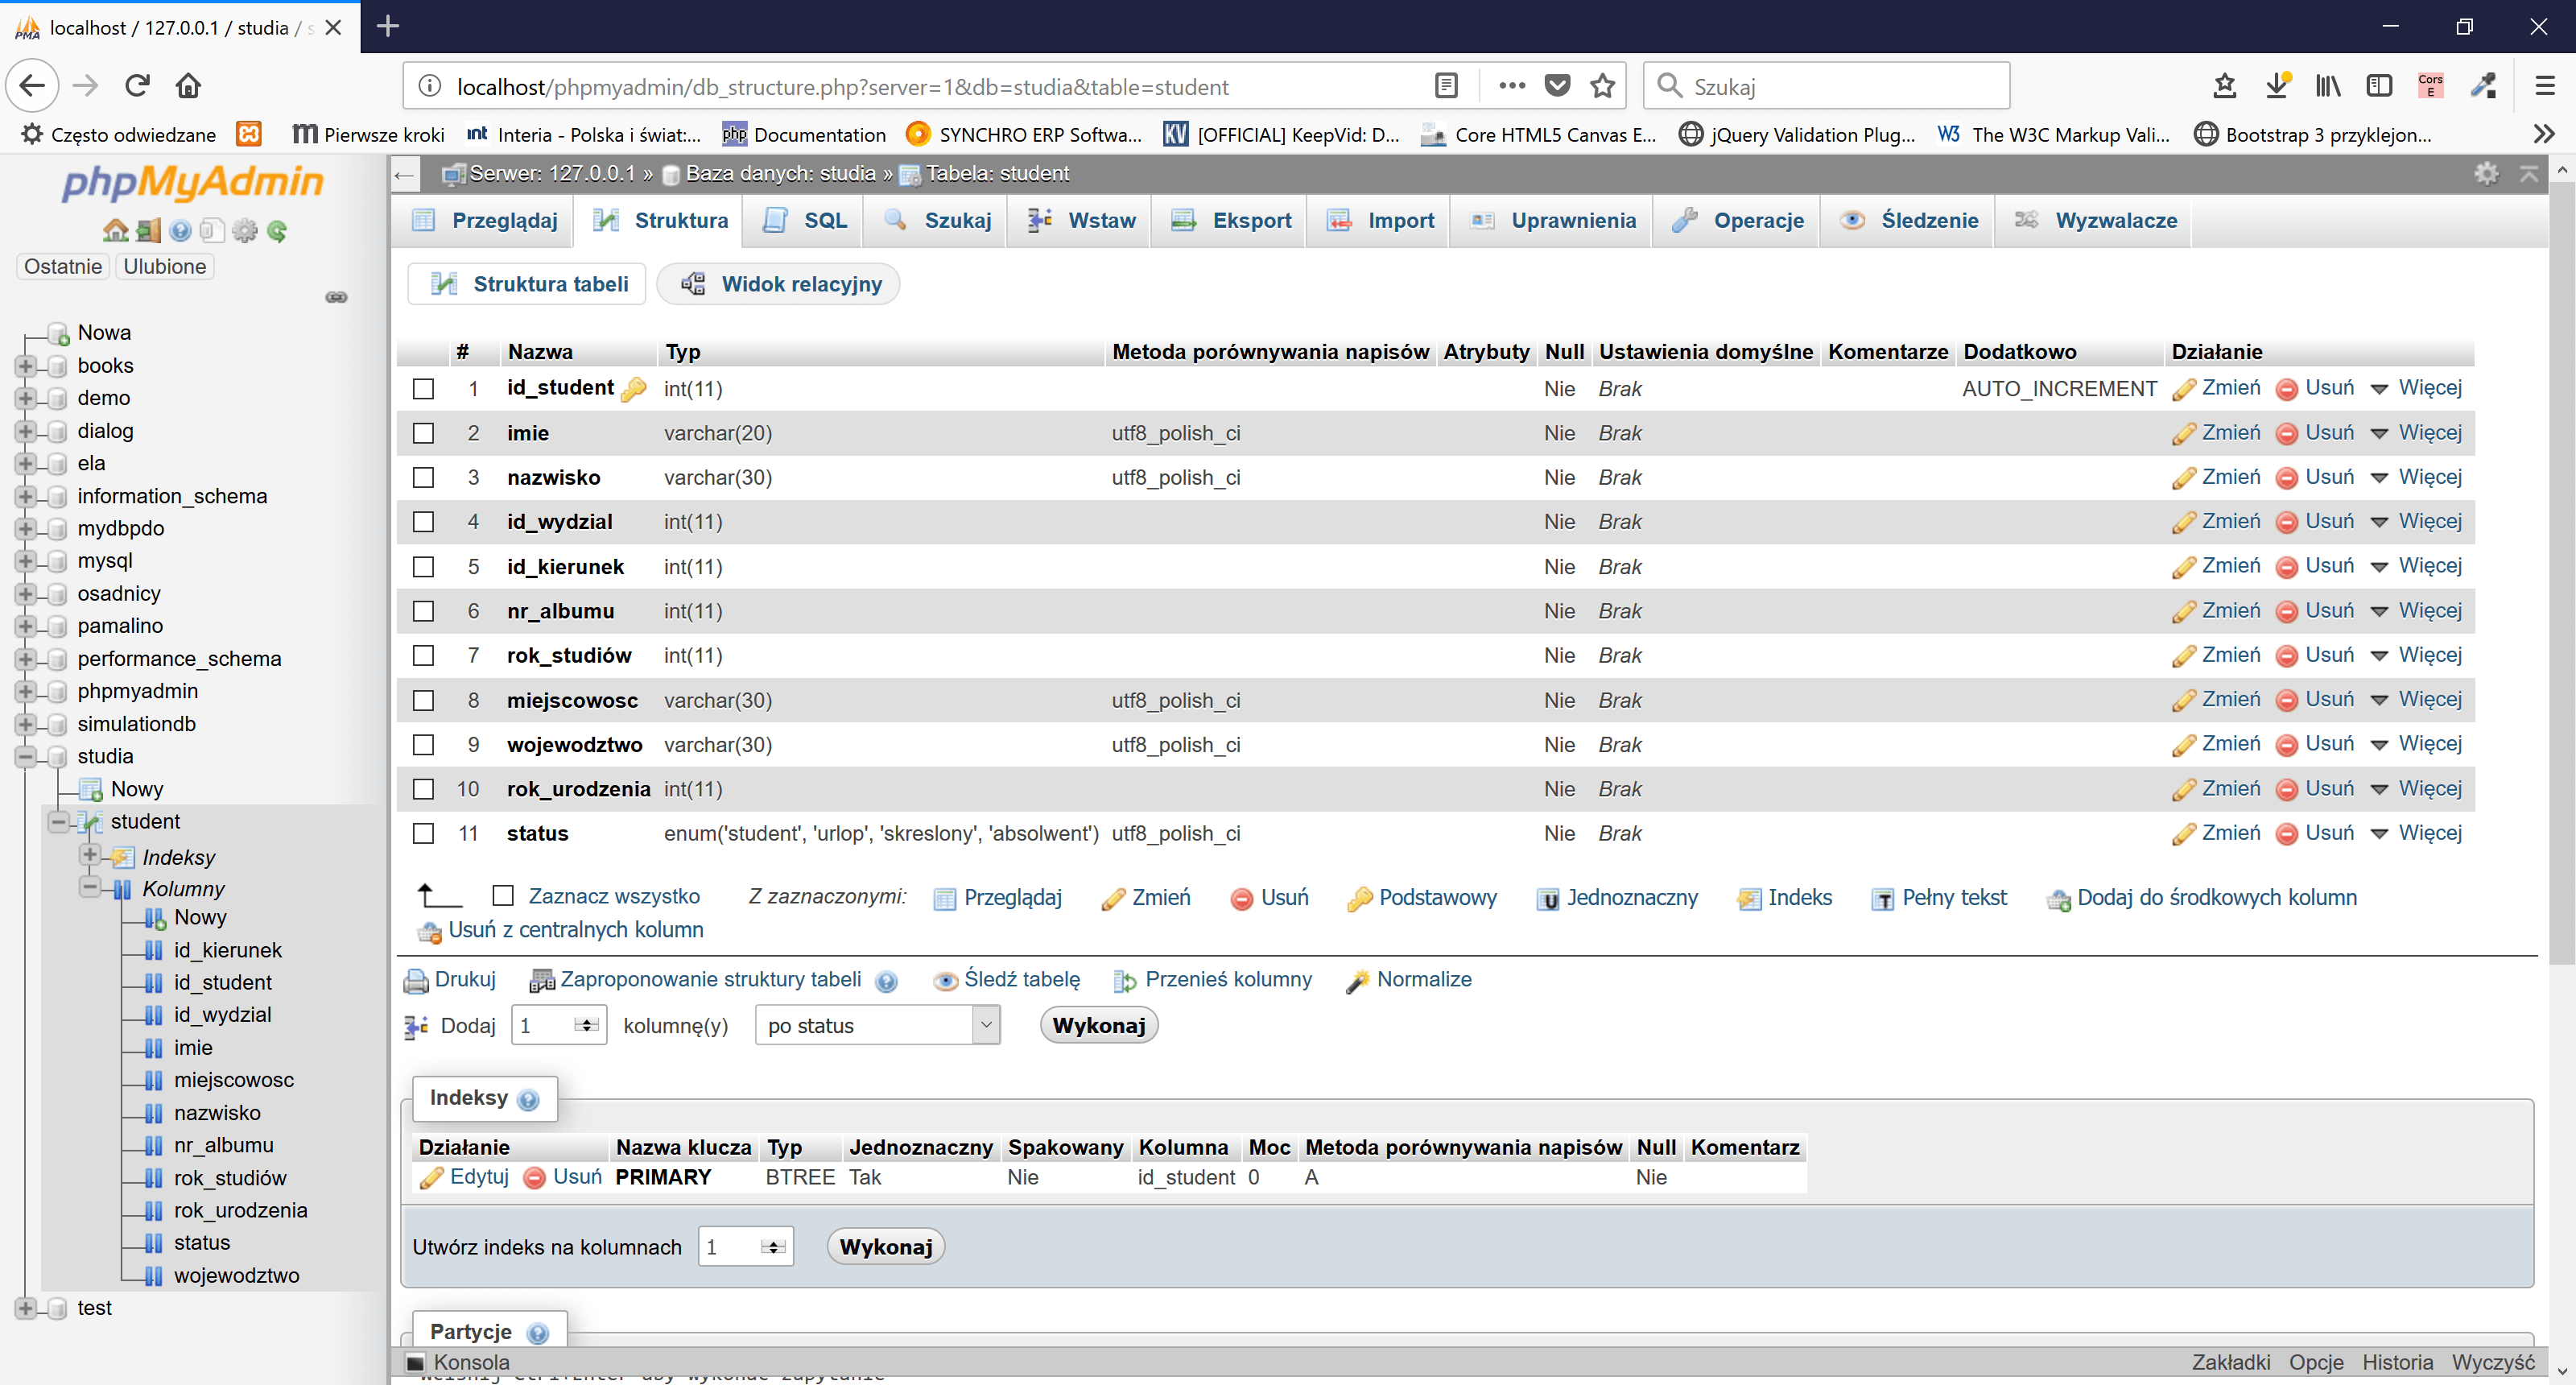Image resolution: width=2576 pixels, height=1385 pixels.
Task: Click number stepper in Dodaj kolumnę field
Action: 587,1025
